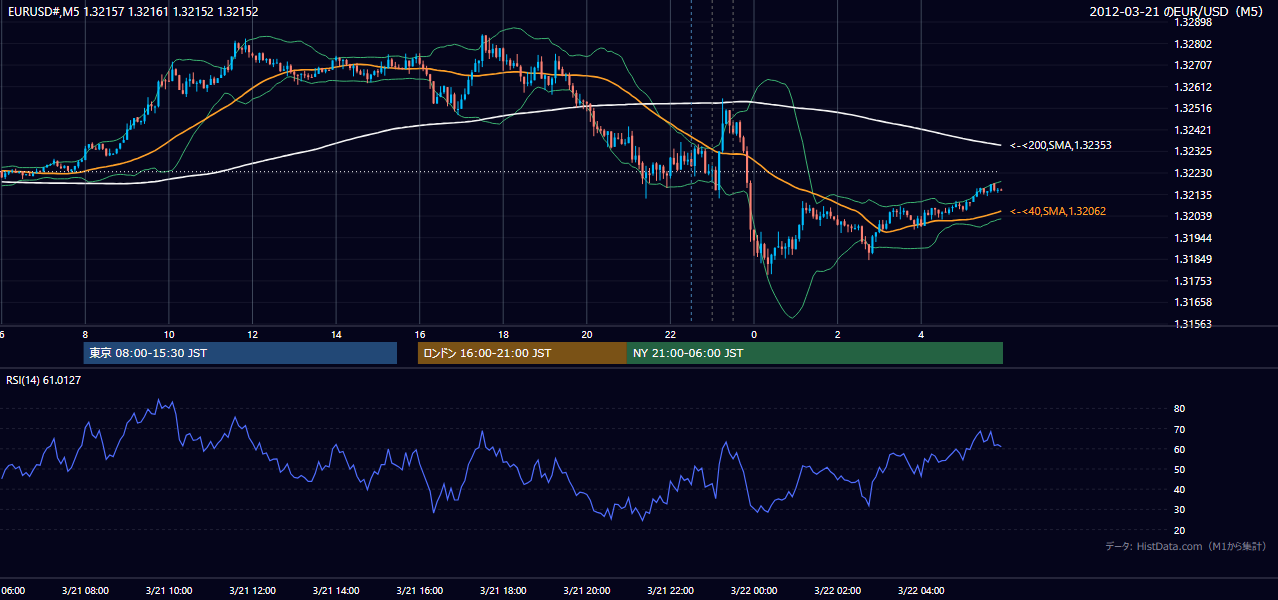Click the bottom time label 3/21 18:00

coord(503,590)
